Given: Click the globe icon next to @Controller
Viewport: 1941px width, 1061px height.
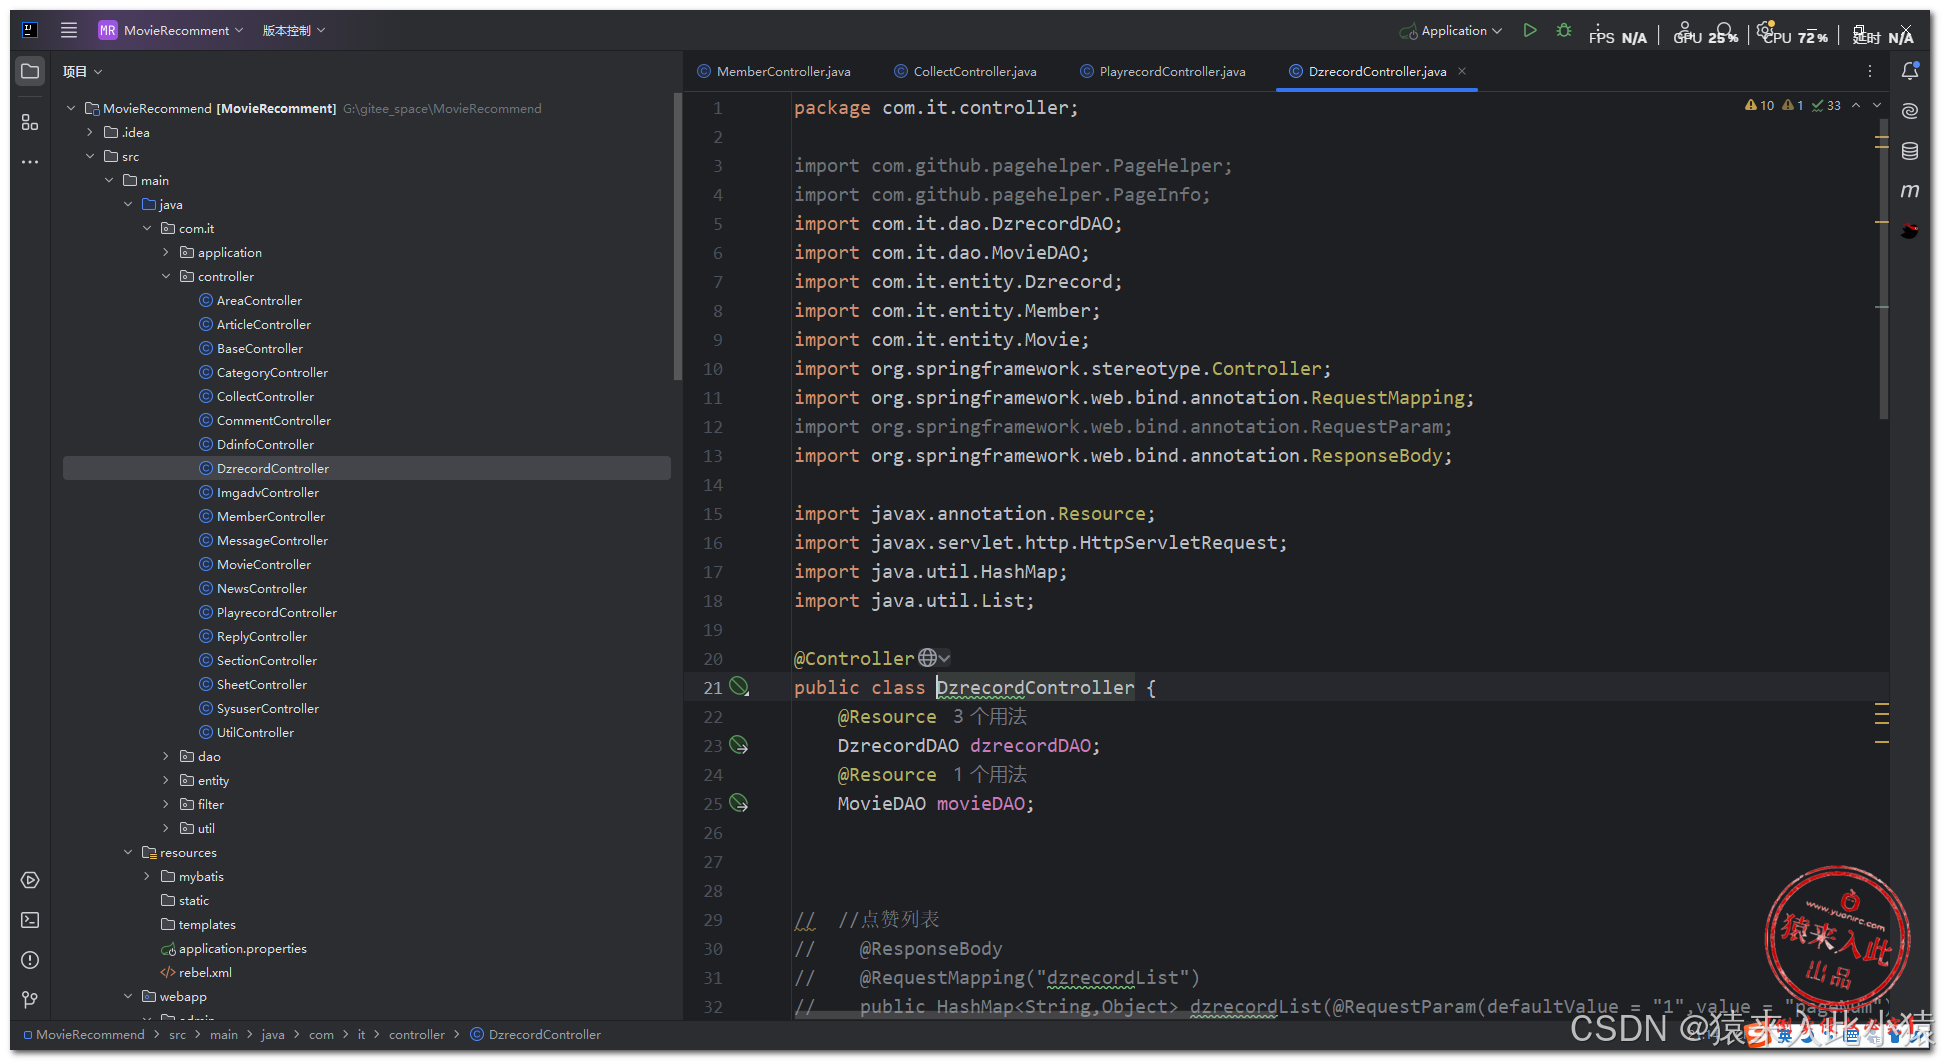Looking at the screenshot, I should 928,658.
